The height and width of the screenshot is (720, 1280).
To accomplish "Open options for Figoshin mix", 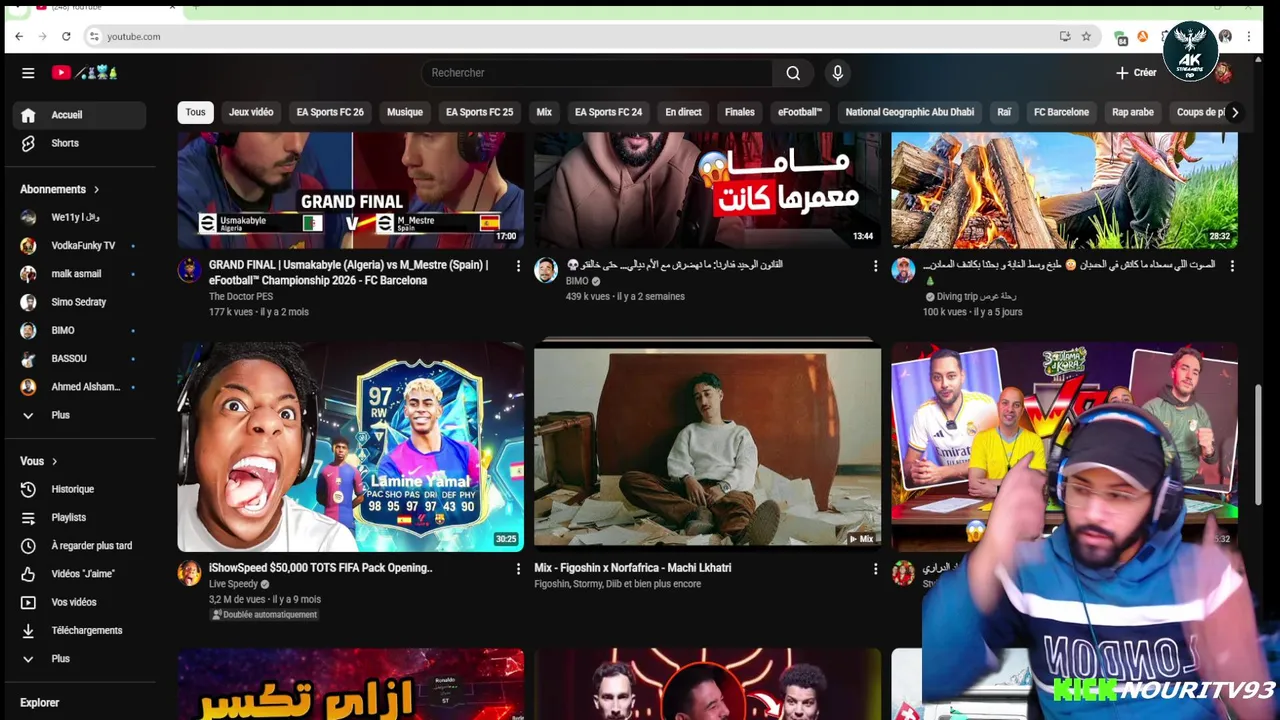I will tap(875, 569).
